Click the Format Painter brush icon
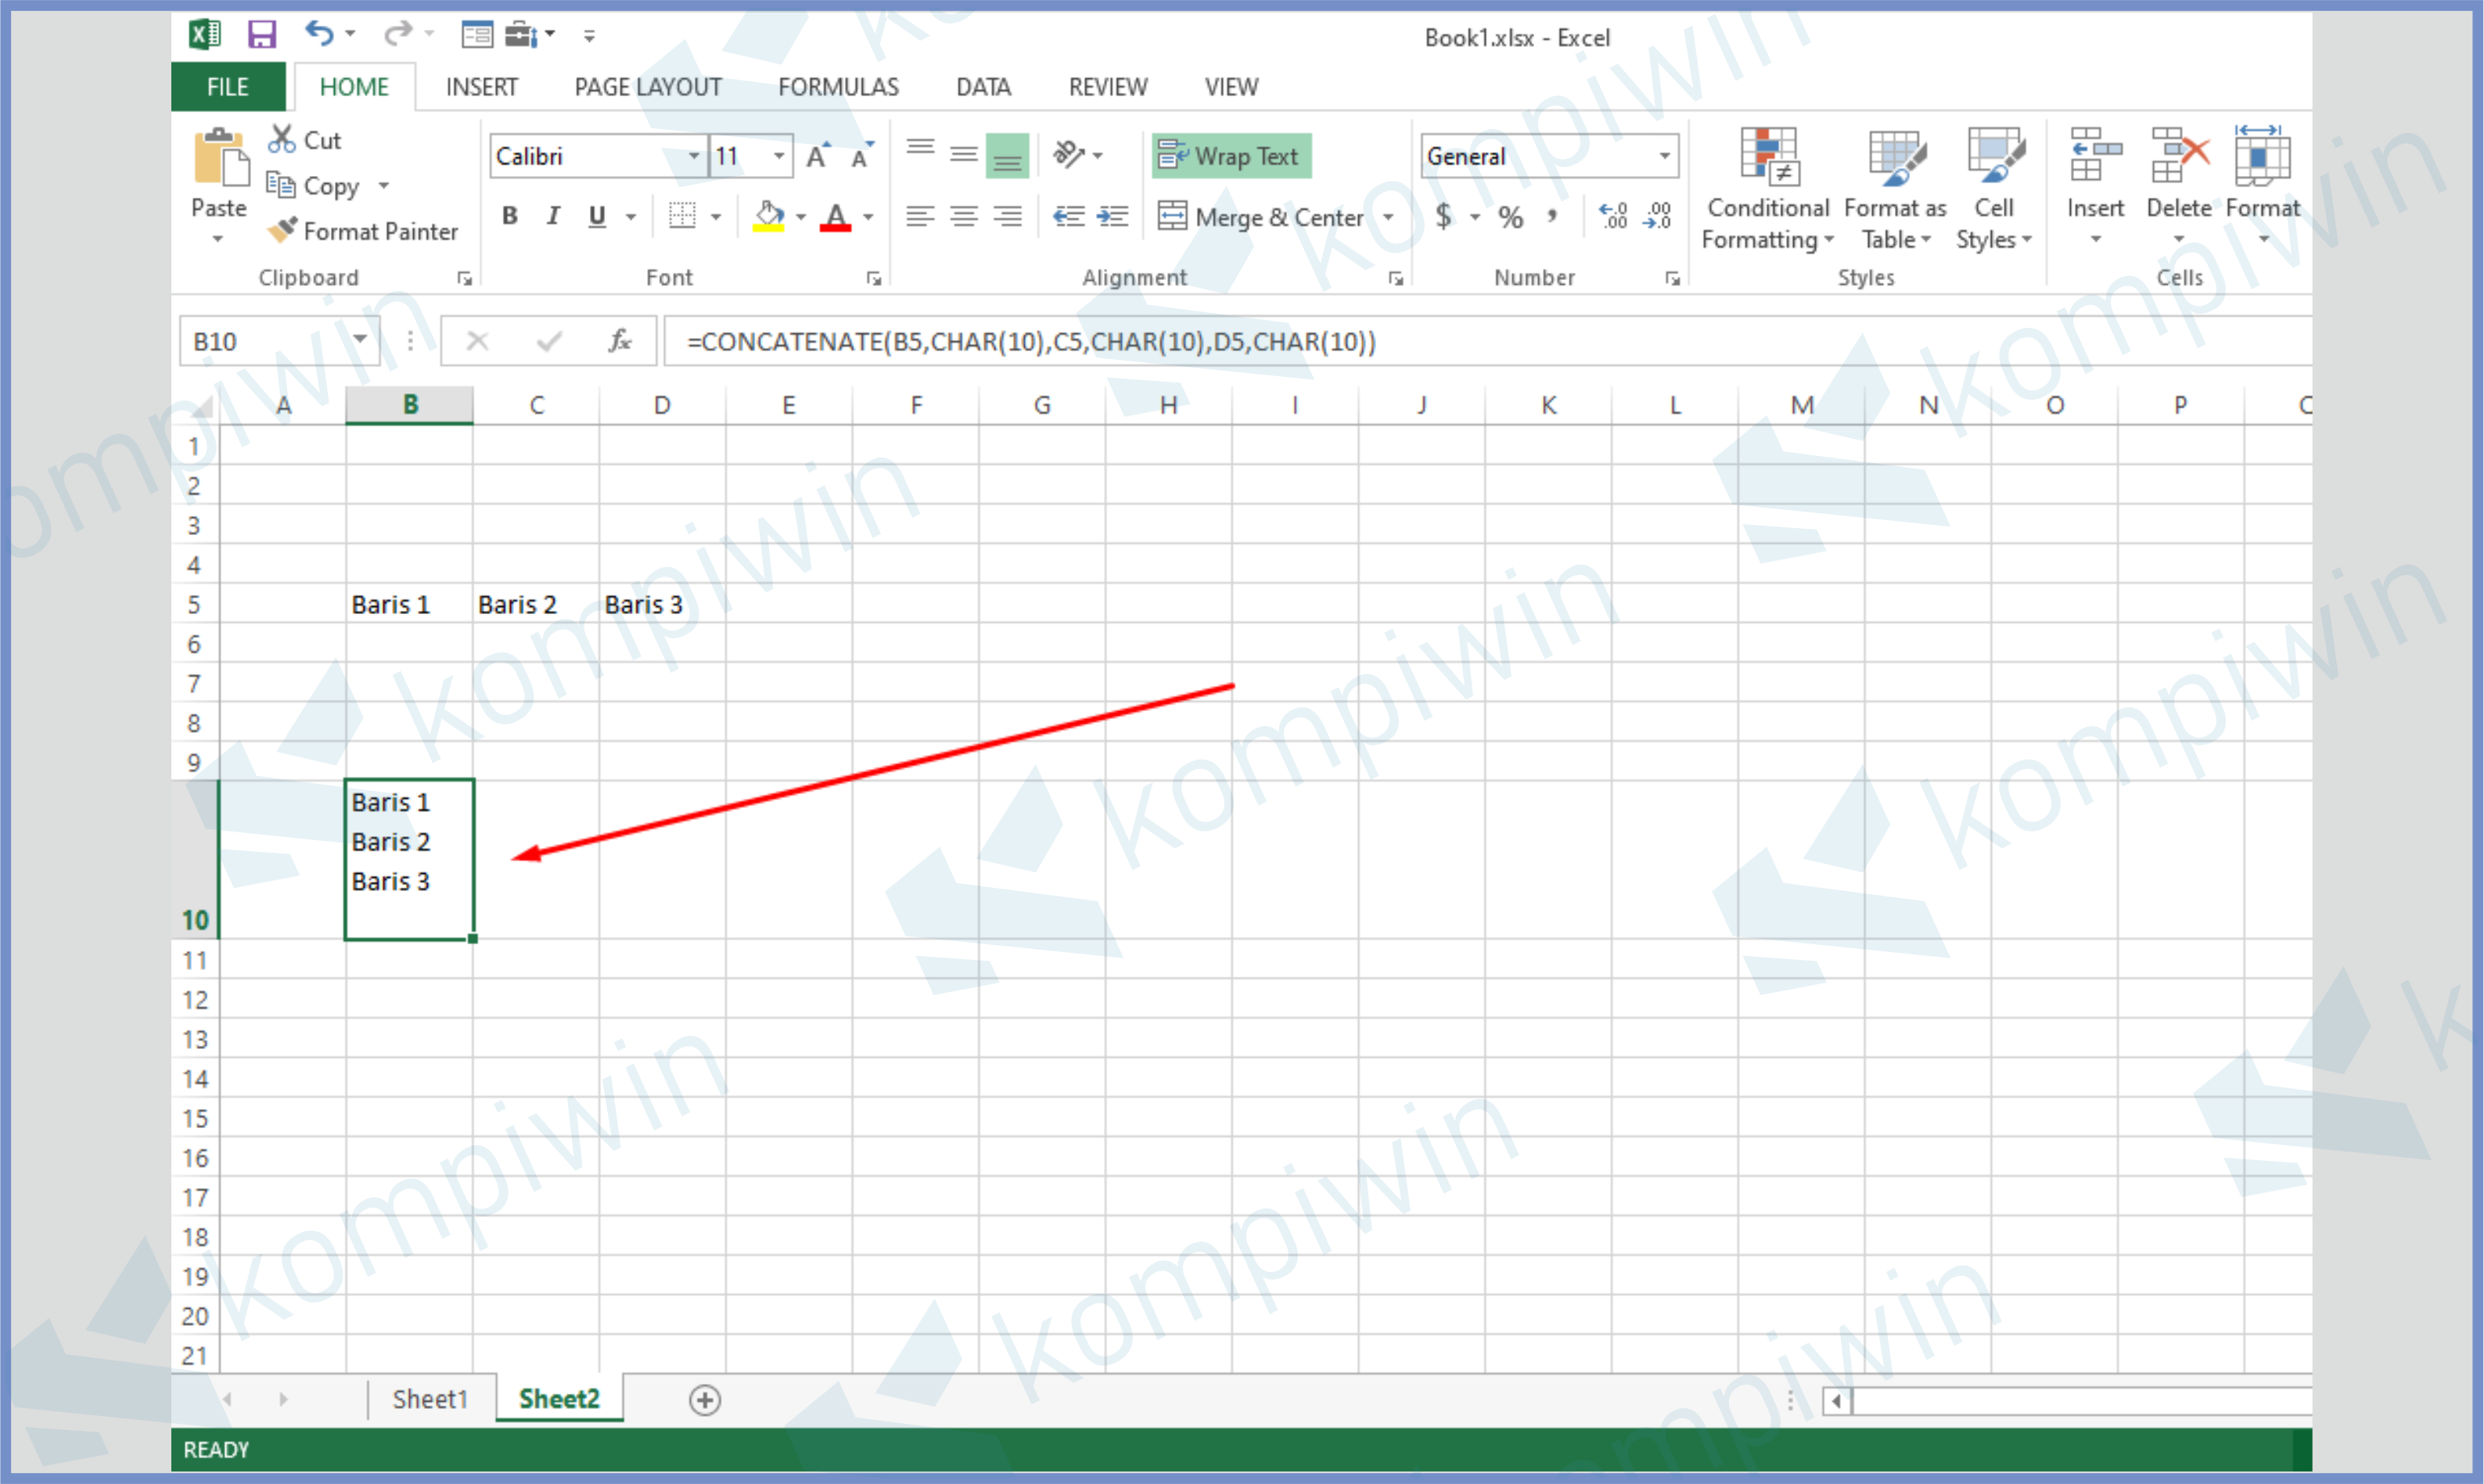 (x=283, y=230)
